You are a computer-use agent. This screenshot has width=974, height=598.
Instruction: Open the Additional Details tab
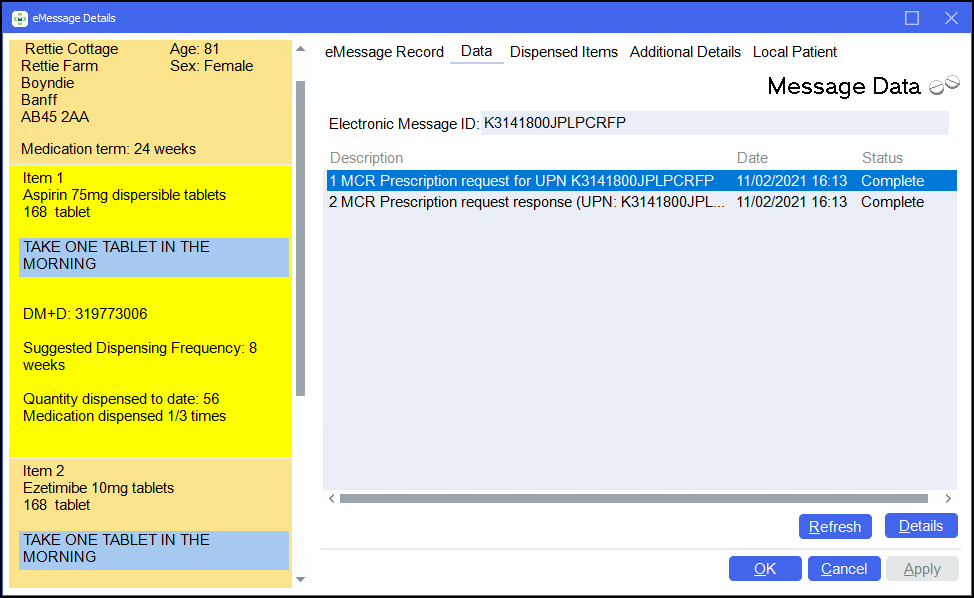tap(685, 52)
